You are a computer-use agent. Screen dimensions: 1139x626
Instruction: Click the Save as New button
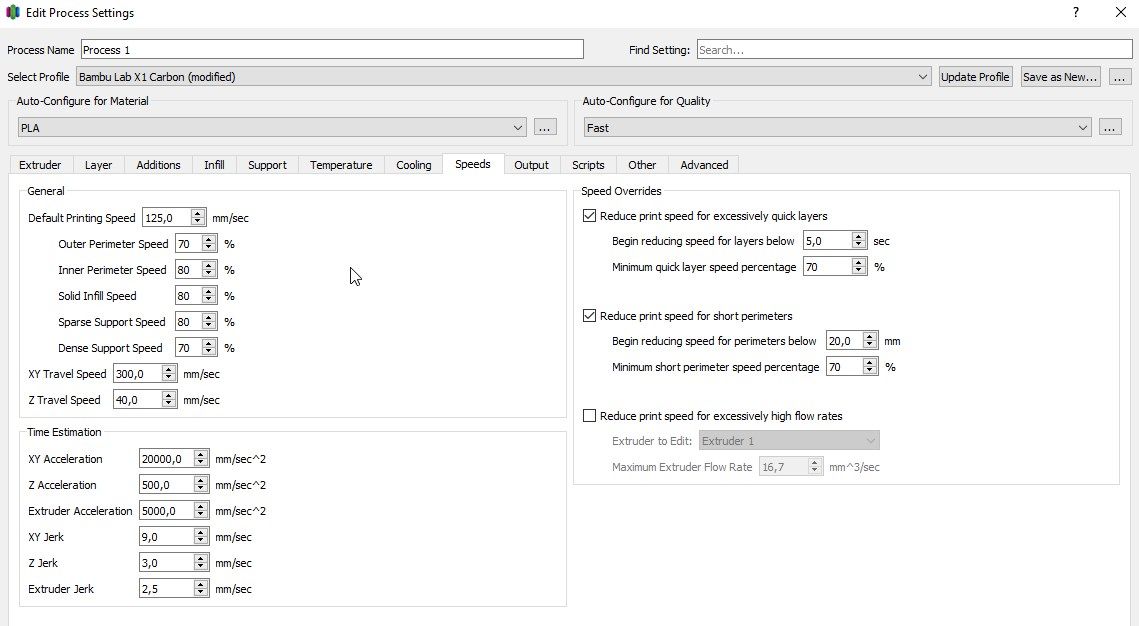1060,77
